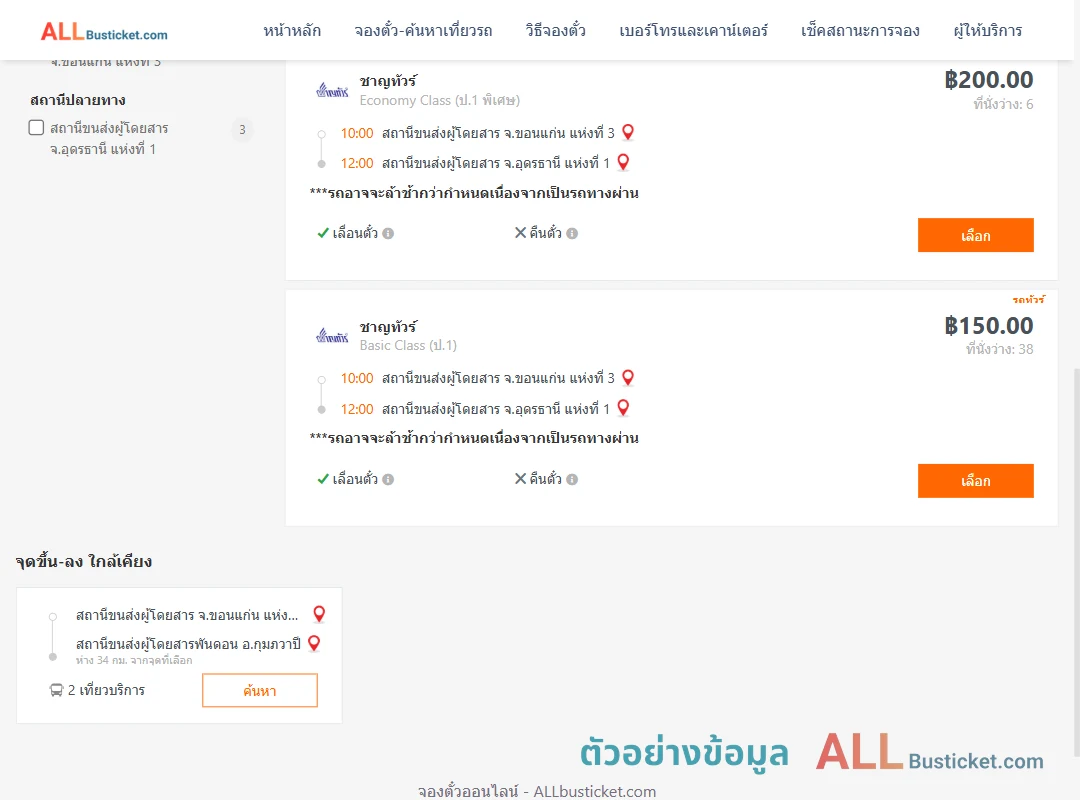Open map pin for Khon Kaen departure, Economy trip

point(627,132)
